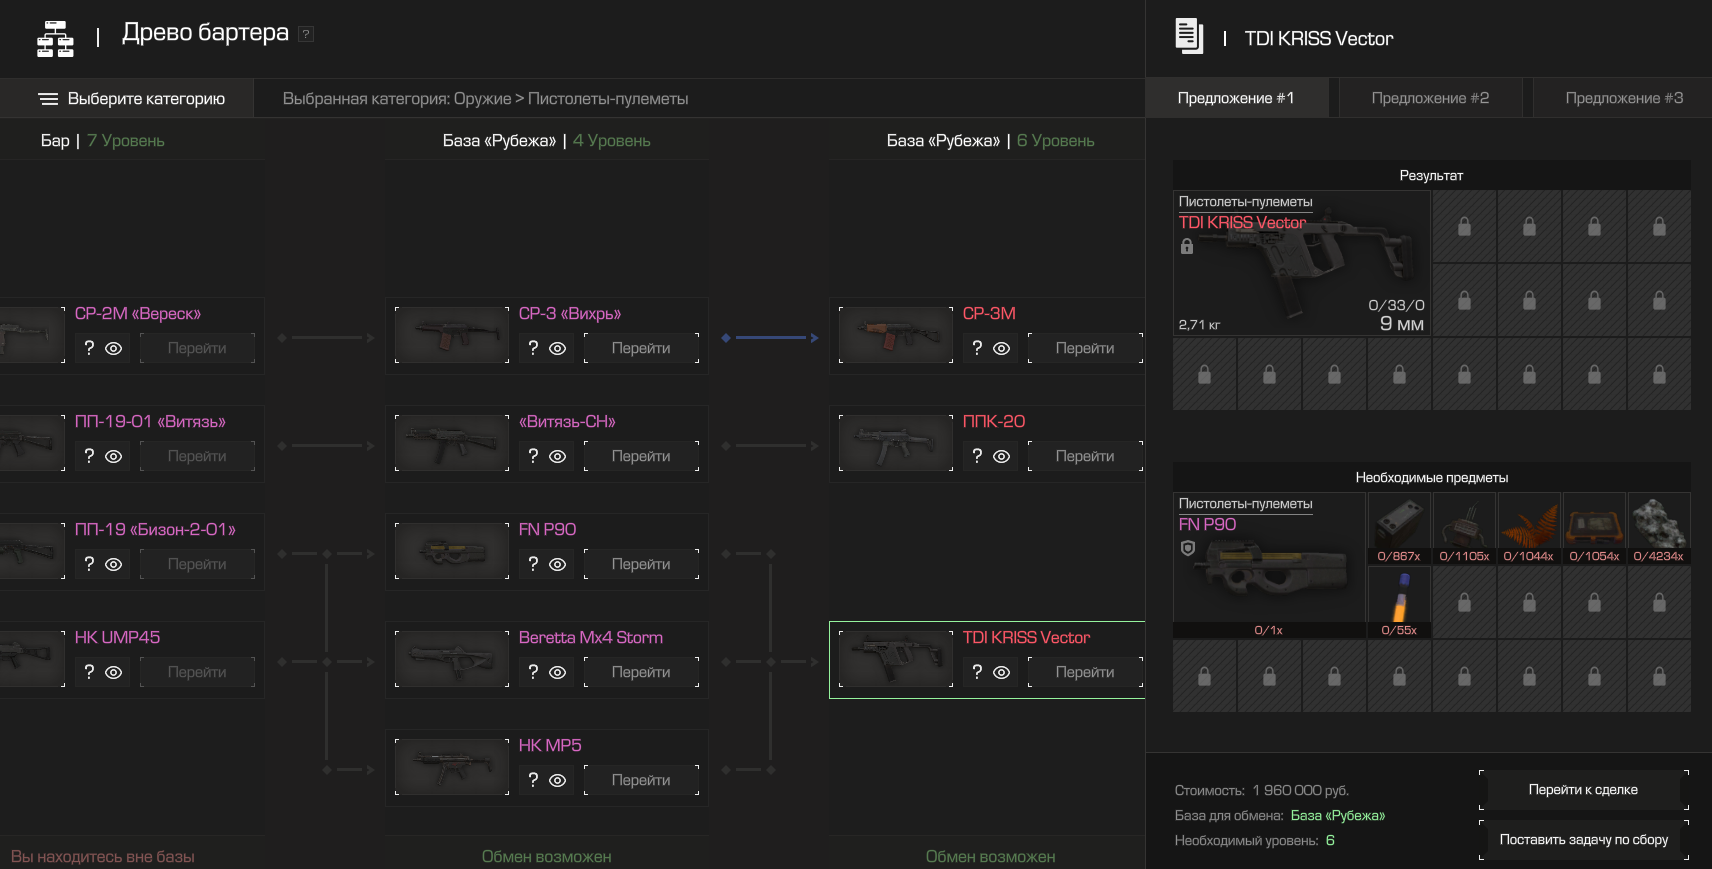Screen dimensions: 1712x869
Task: Toggle eye icon for Beretta Mx4 Storm
Action: tap(558, 673)
